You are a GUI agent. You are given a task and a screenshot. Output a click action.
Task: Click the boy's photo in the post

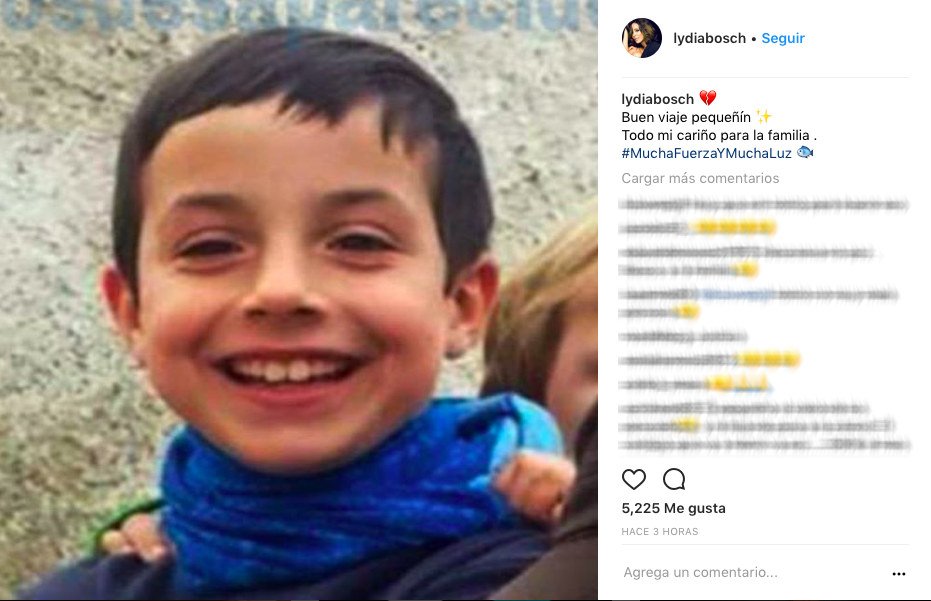[x=299, y=300]
